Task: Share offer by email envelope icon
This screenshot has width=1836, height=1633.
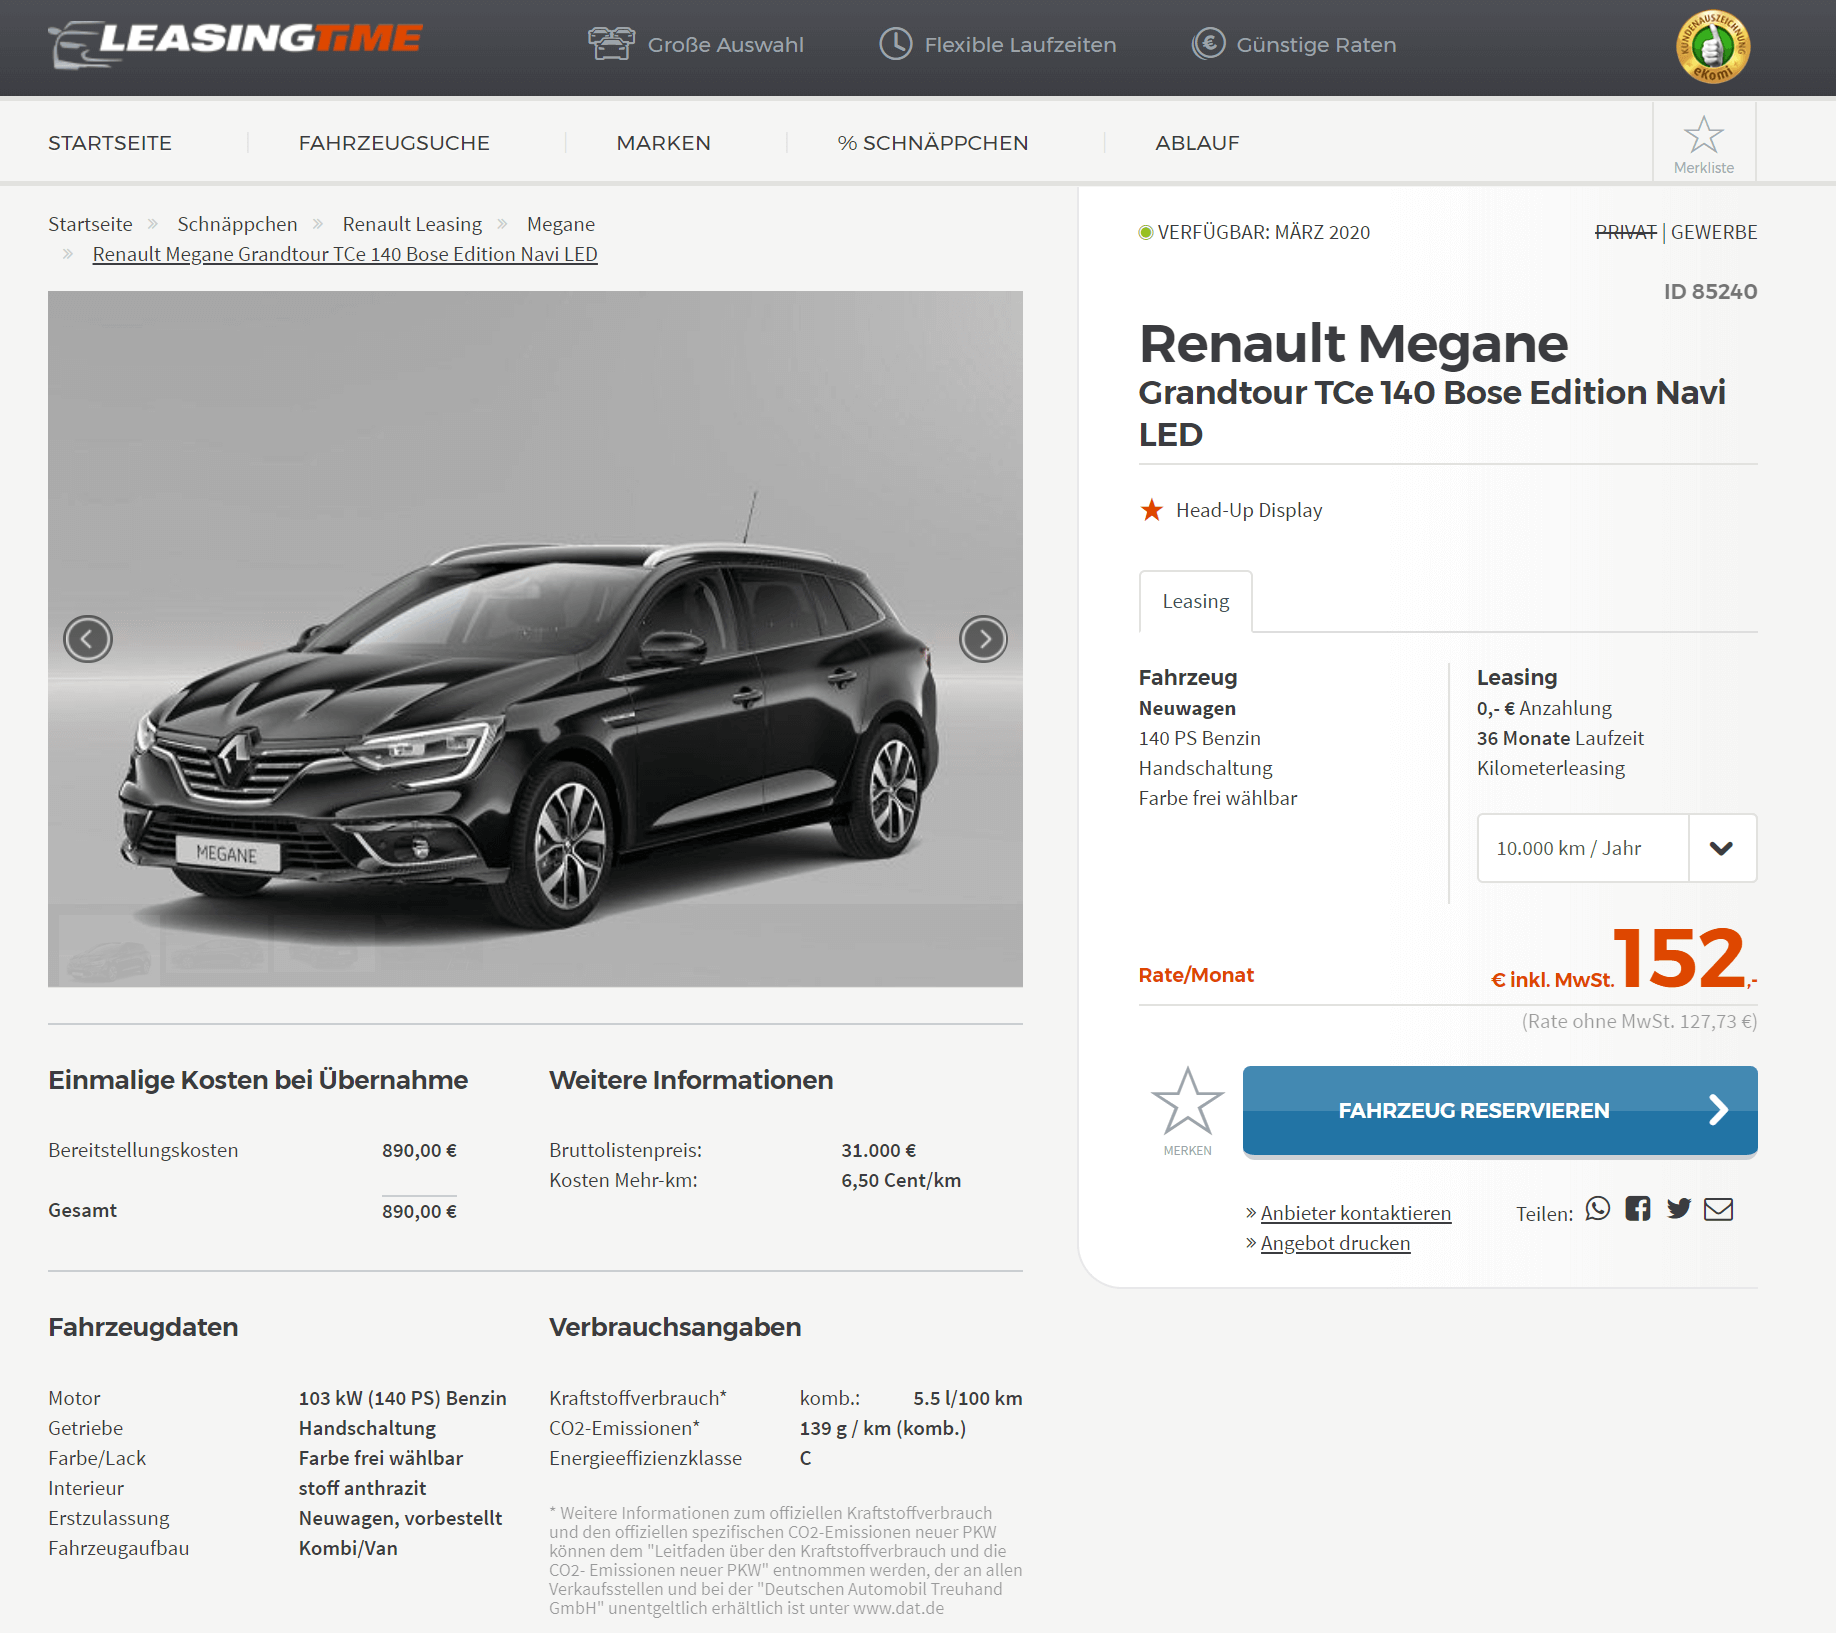Action: tap(1719, 1210)
